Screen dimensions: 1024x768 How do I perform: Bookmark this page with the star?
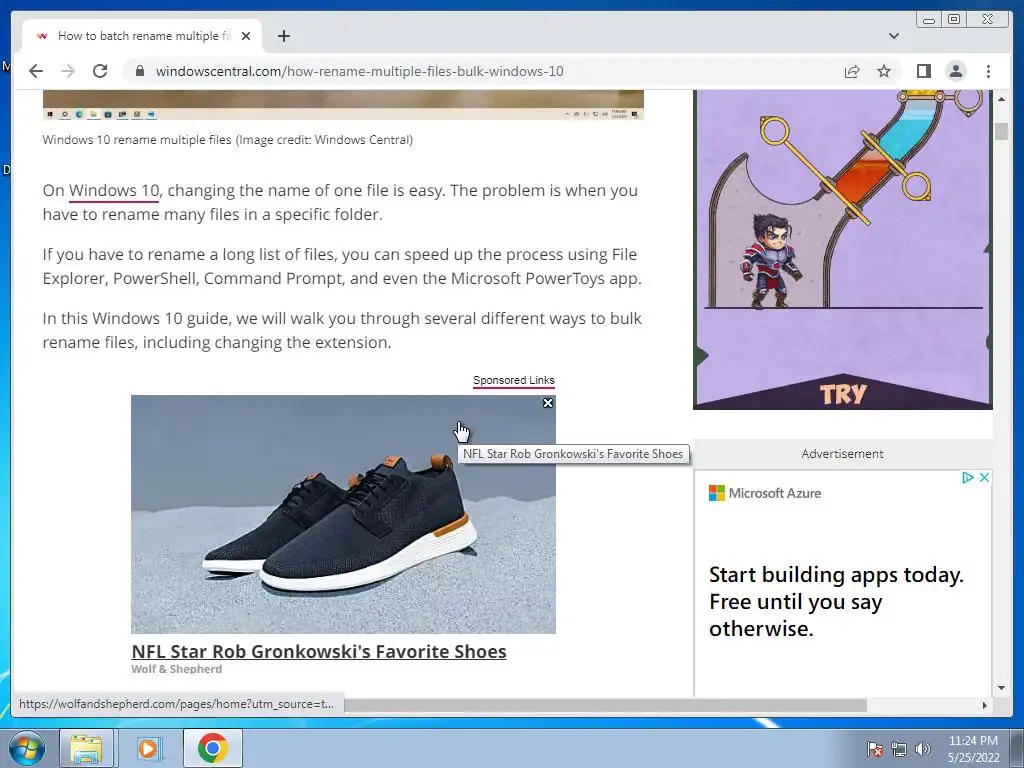click(884, 71)
